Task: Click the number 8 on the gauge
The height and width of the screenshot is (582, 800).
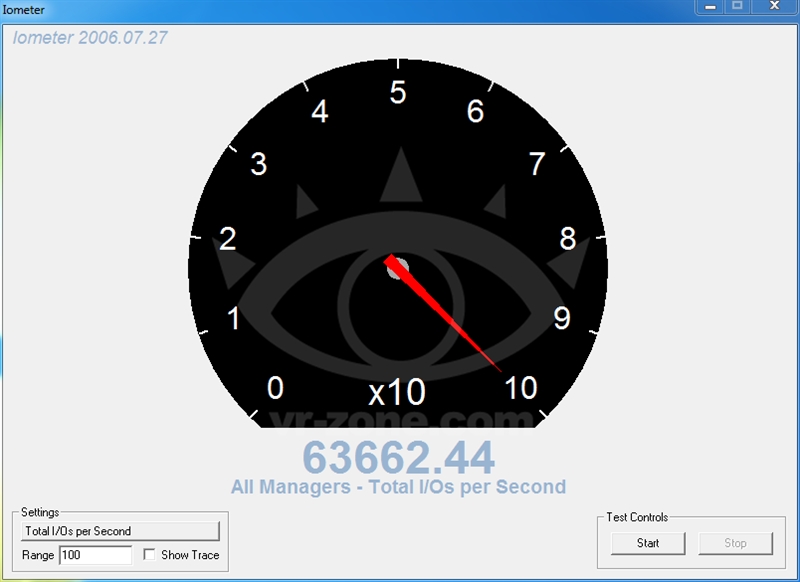Action: [x=568, y=239]
